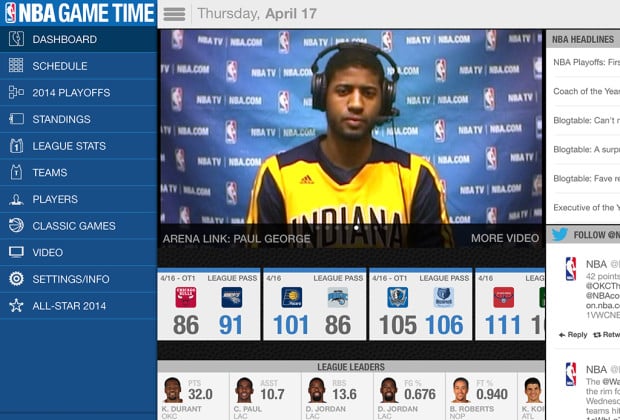Select C. Paul assists leader card
Viewport: 620px width, 420px height.
click(x=265, y=396)
